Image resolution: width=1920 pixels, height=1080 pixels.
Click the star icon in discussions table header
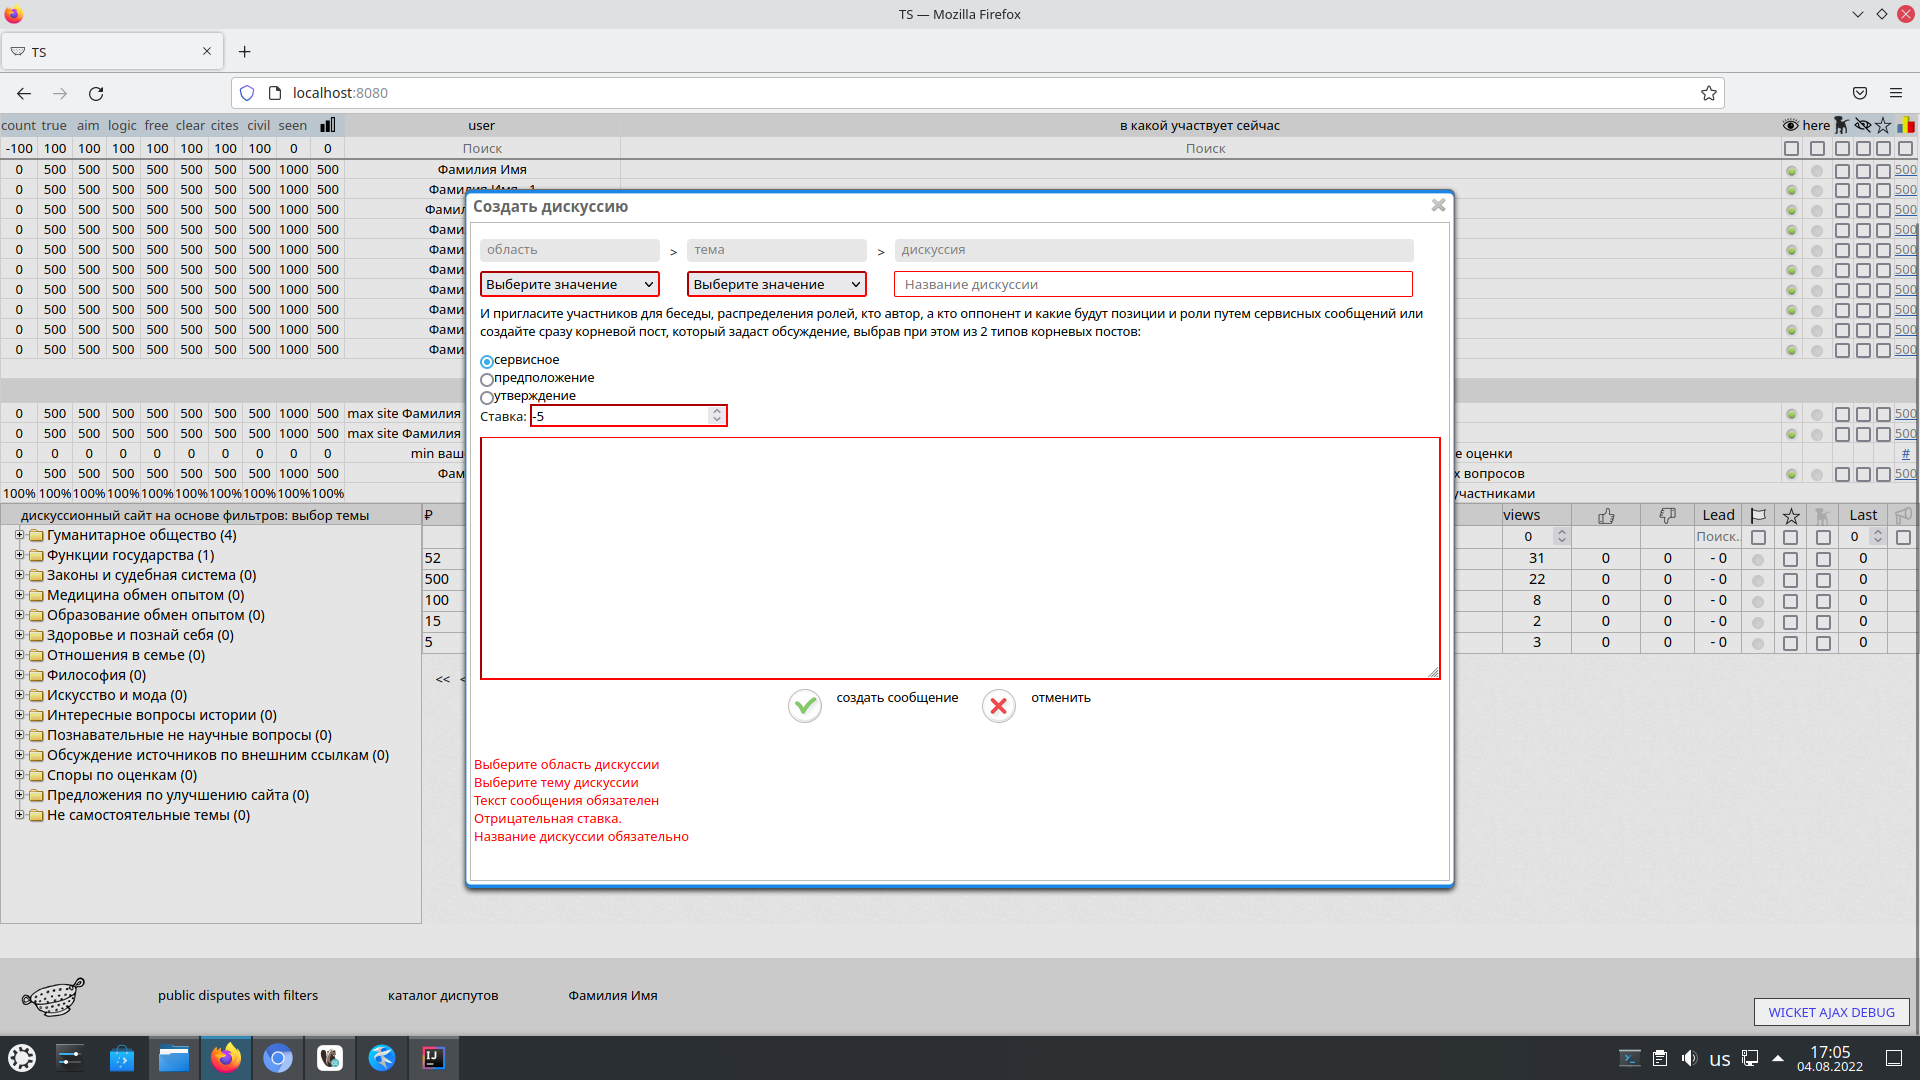coord(1791,516)
